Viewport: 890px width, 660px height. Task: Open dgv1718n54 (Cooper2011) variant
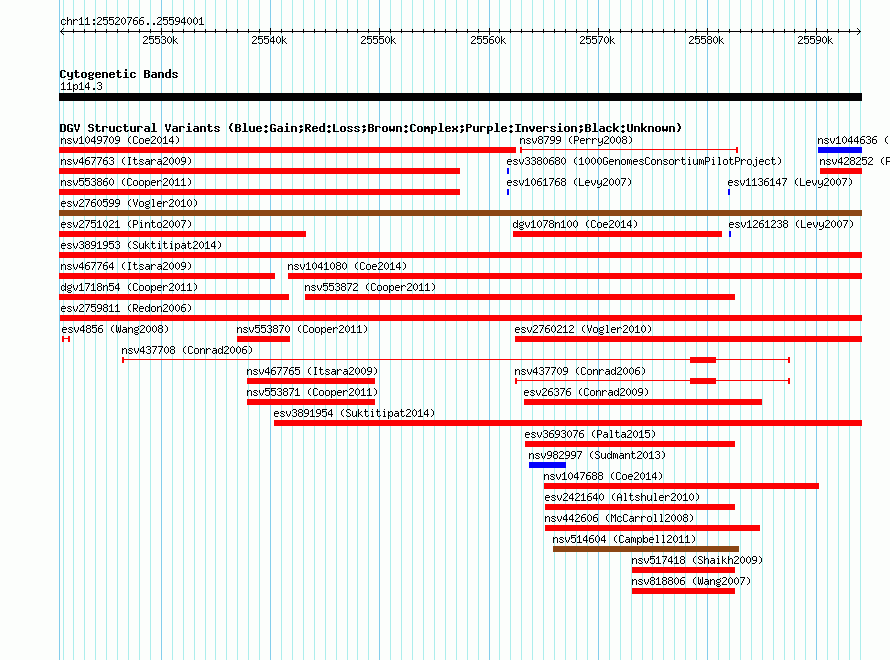pos(174,297)
